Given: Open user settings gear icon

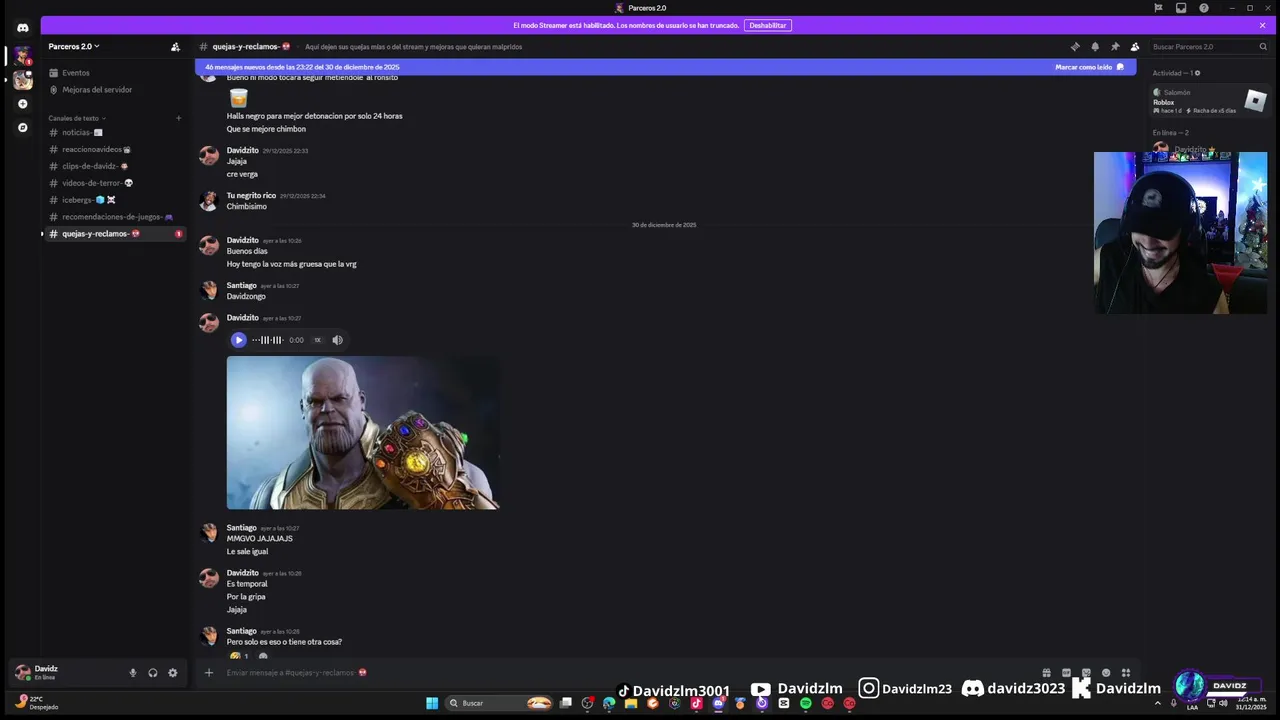Looking at the screenshot, I should point(172,673).
